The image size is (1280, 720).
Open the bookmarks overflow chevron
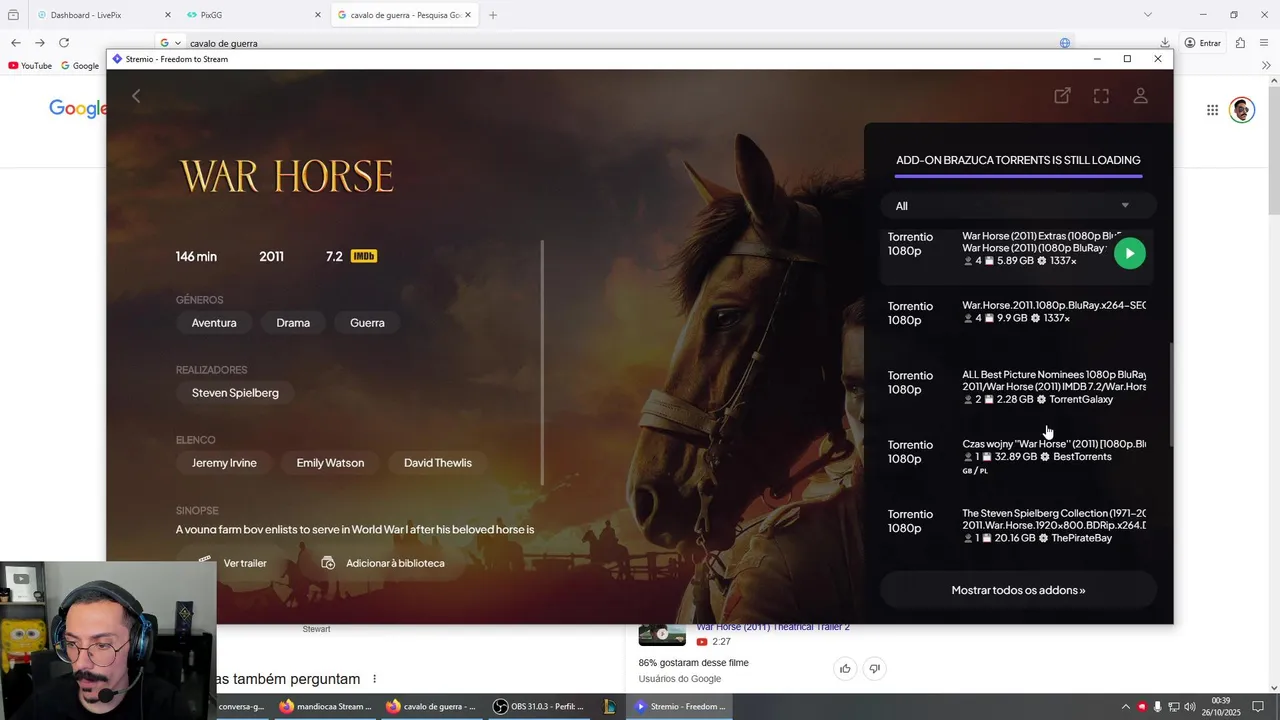1266,66
